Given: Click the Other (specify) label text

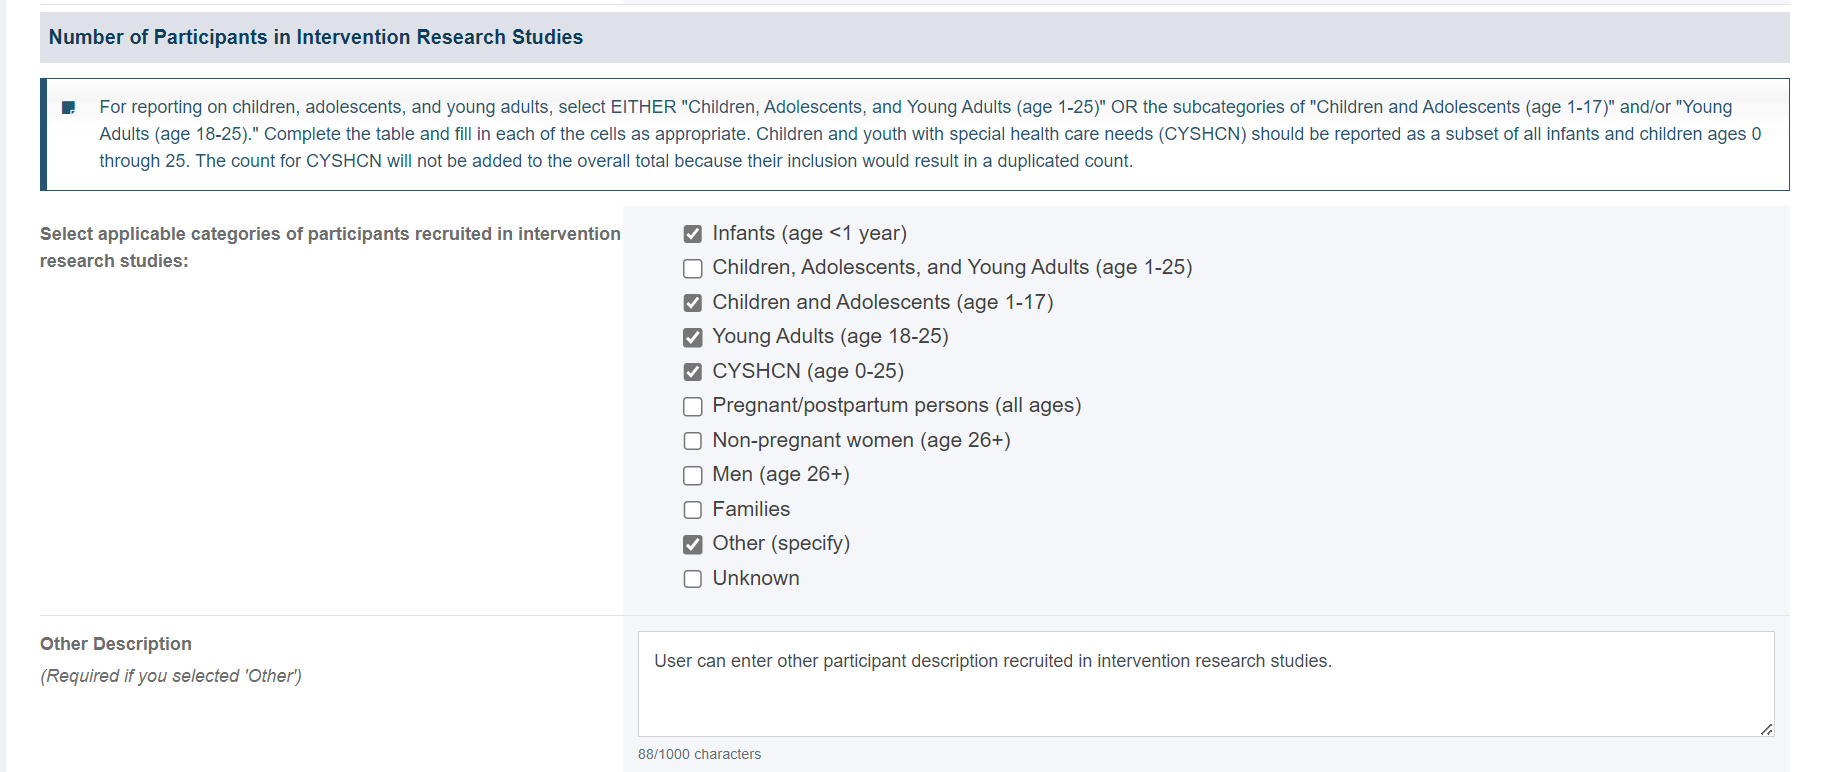Looking at the screenshot, I should 781,543.
